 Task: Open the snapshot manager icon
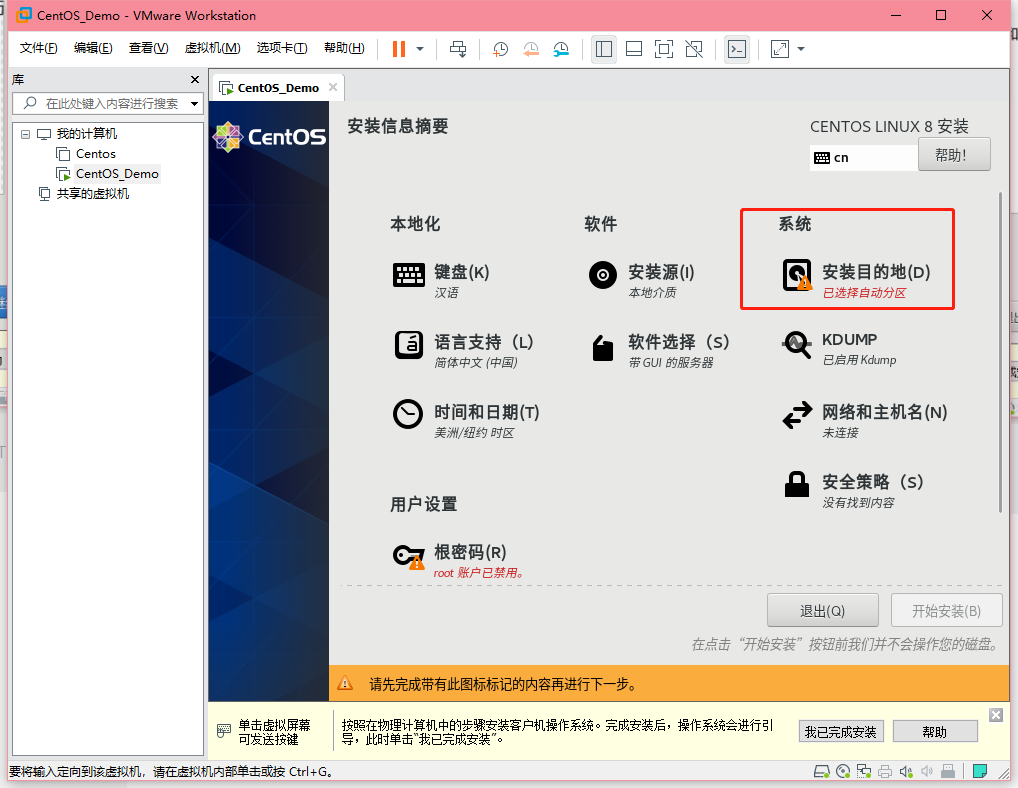point(561,49)
